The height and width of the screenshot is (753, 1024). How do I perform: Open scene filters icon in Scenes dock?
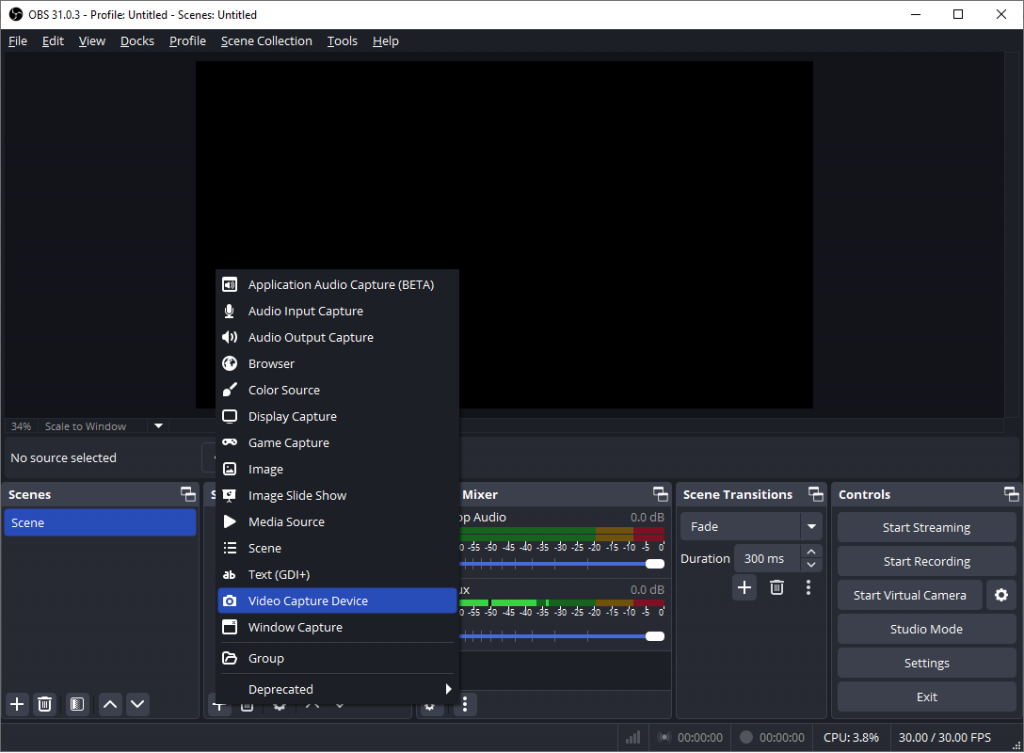pyautogui.click(x=77, y=704)
